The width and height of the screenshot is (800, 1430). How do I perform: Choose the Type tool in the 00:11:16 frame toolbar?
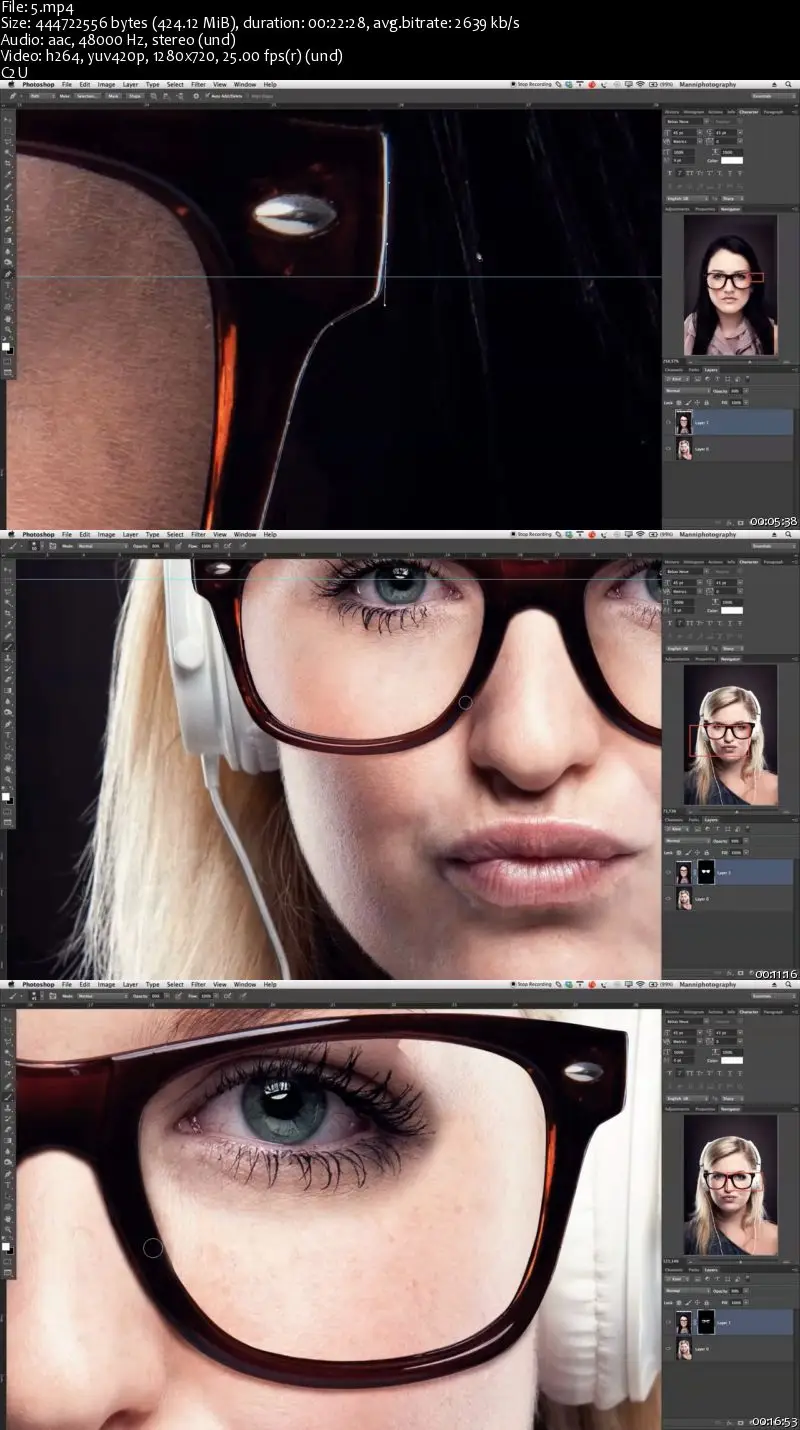[x=8, y=734]
